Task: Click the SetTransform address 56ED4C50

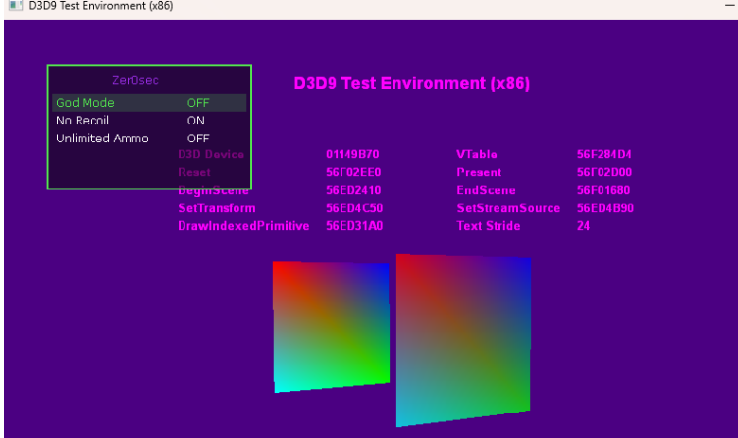Action: point(354,208)
